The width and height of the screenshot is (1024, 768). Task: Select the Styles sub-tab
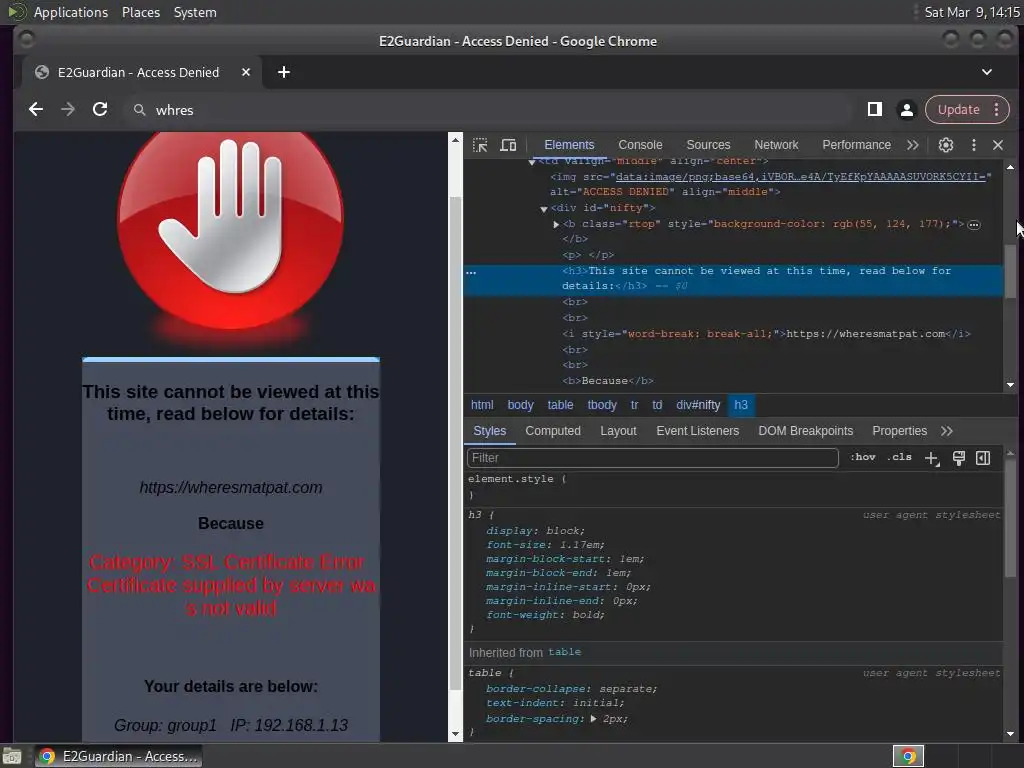tap(490, 431)
